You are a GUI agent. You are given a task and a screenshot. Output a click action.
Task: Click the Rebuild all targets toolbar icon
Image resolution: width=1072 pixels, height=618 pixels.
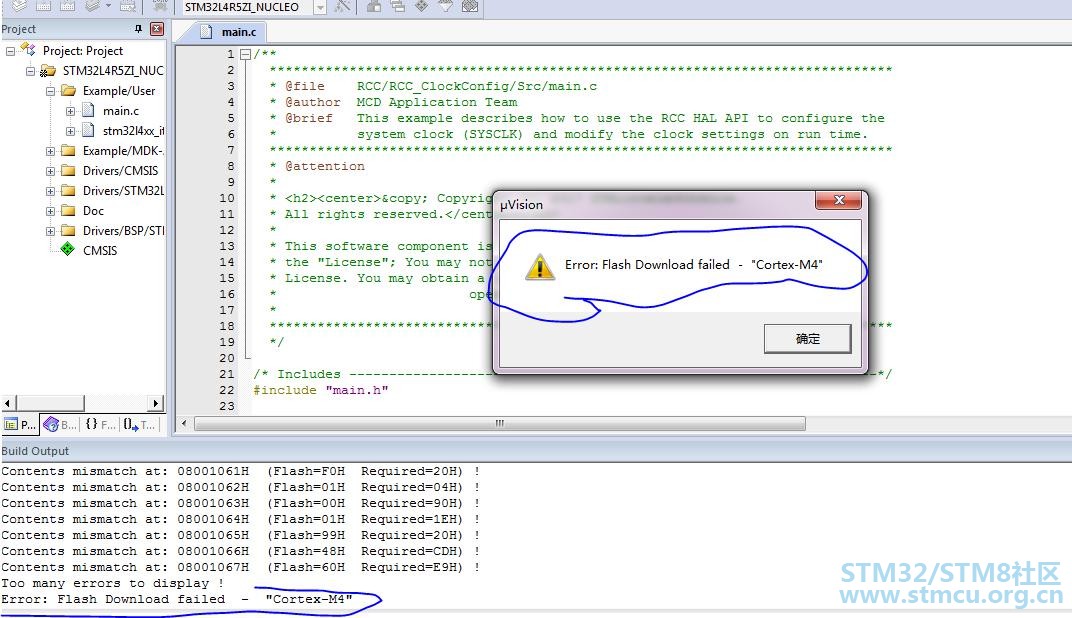67,6
